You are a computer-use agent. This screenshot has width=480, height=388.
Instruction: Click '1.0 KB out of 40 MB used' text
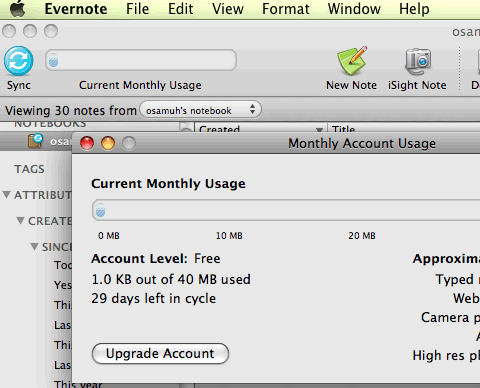(x=171, y=279)
